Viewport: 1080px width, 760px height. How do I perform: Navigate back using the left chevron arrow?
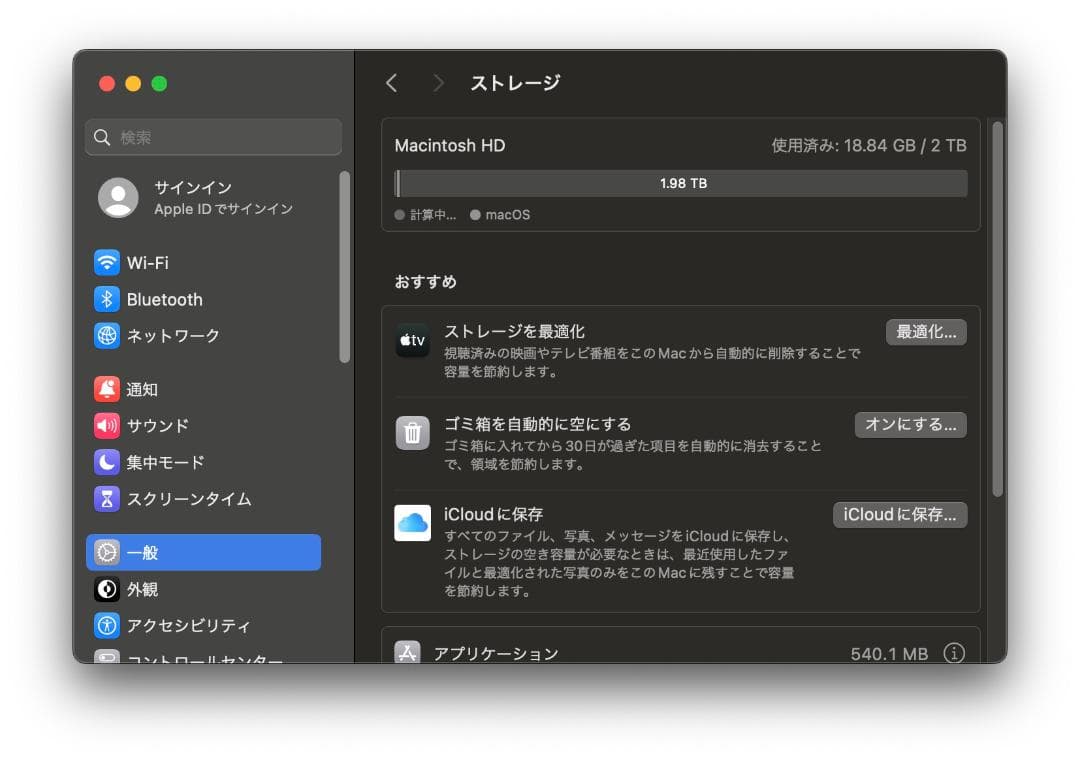pos(391,83)
